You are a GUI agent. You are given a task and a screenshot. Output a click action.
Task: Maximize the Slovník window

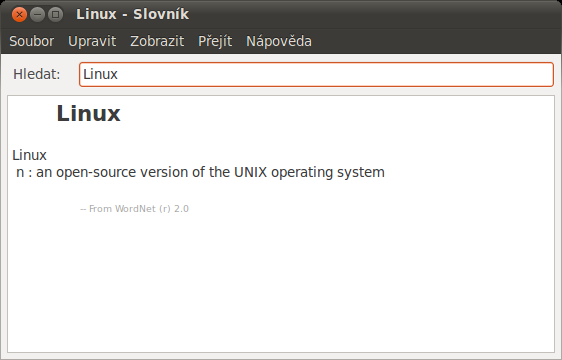point(56,15)
